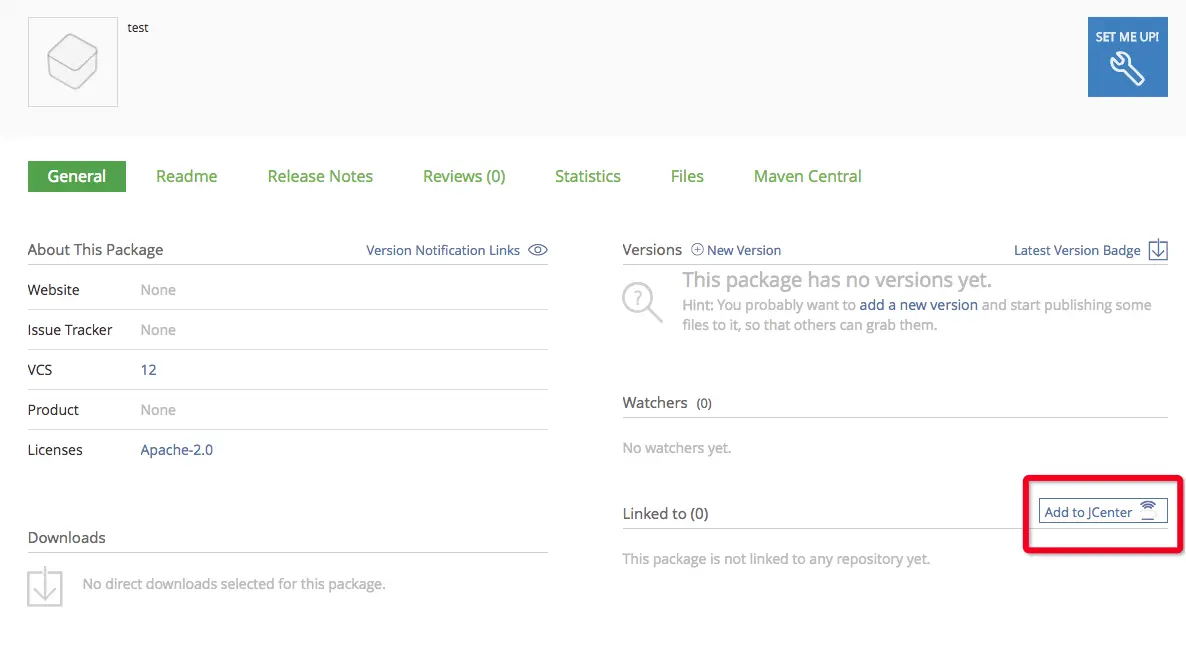Screen dimensions: 1186x653
Task: Click the add a new version link
Action: 917,305
